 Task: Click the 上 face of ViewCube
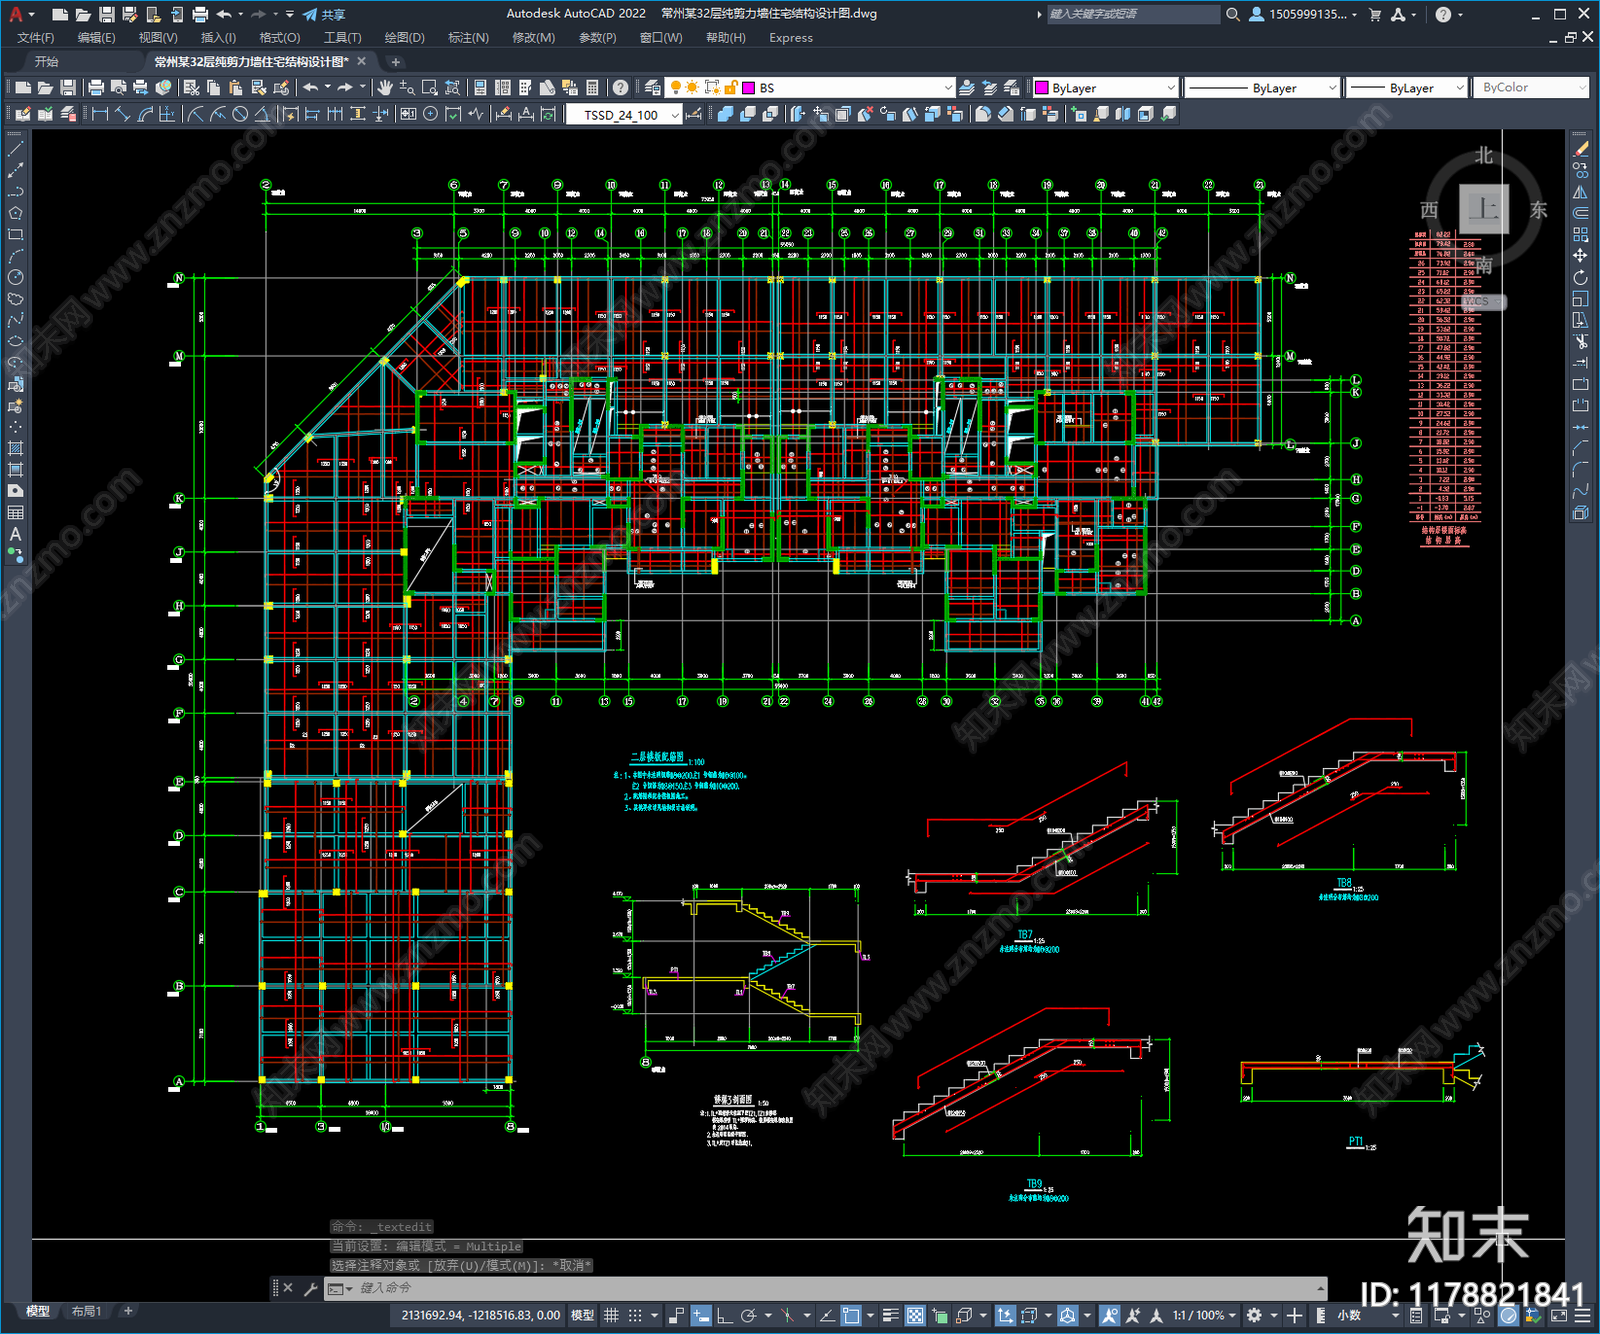point(1483,209)
